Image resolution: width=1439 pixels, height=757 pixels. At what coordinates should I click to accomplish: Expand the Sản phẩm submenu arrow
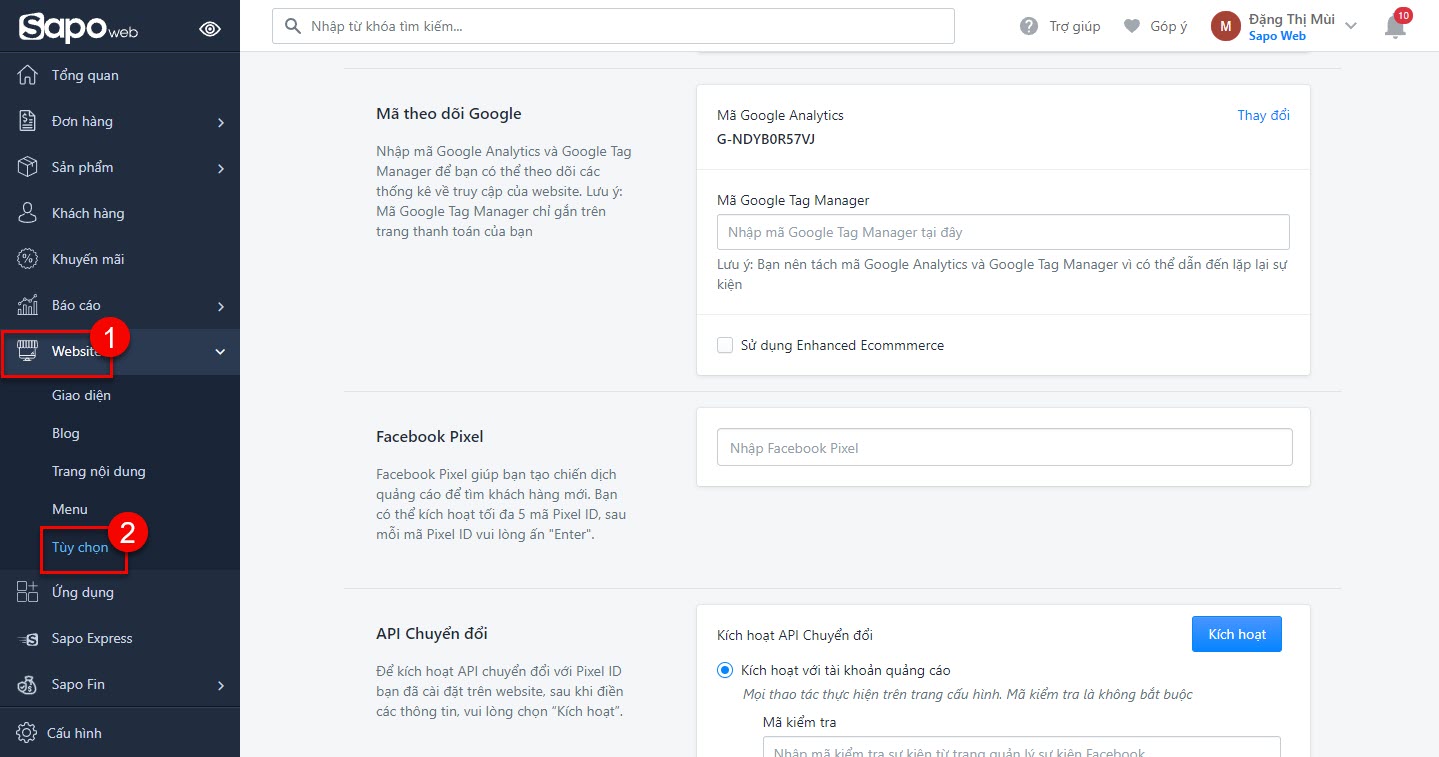[221, 168]
